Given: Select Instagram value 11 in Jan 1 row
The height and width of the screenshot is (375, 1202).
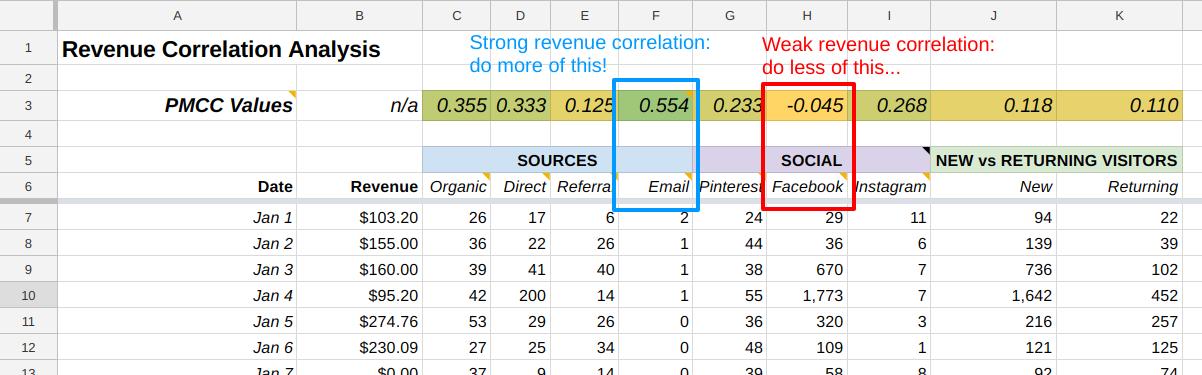Looking at the screenshot, I should [890, 217].
